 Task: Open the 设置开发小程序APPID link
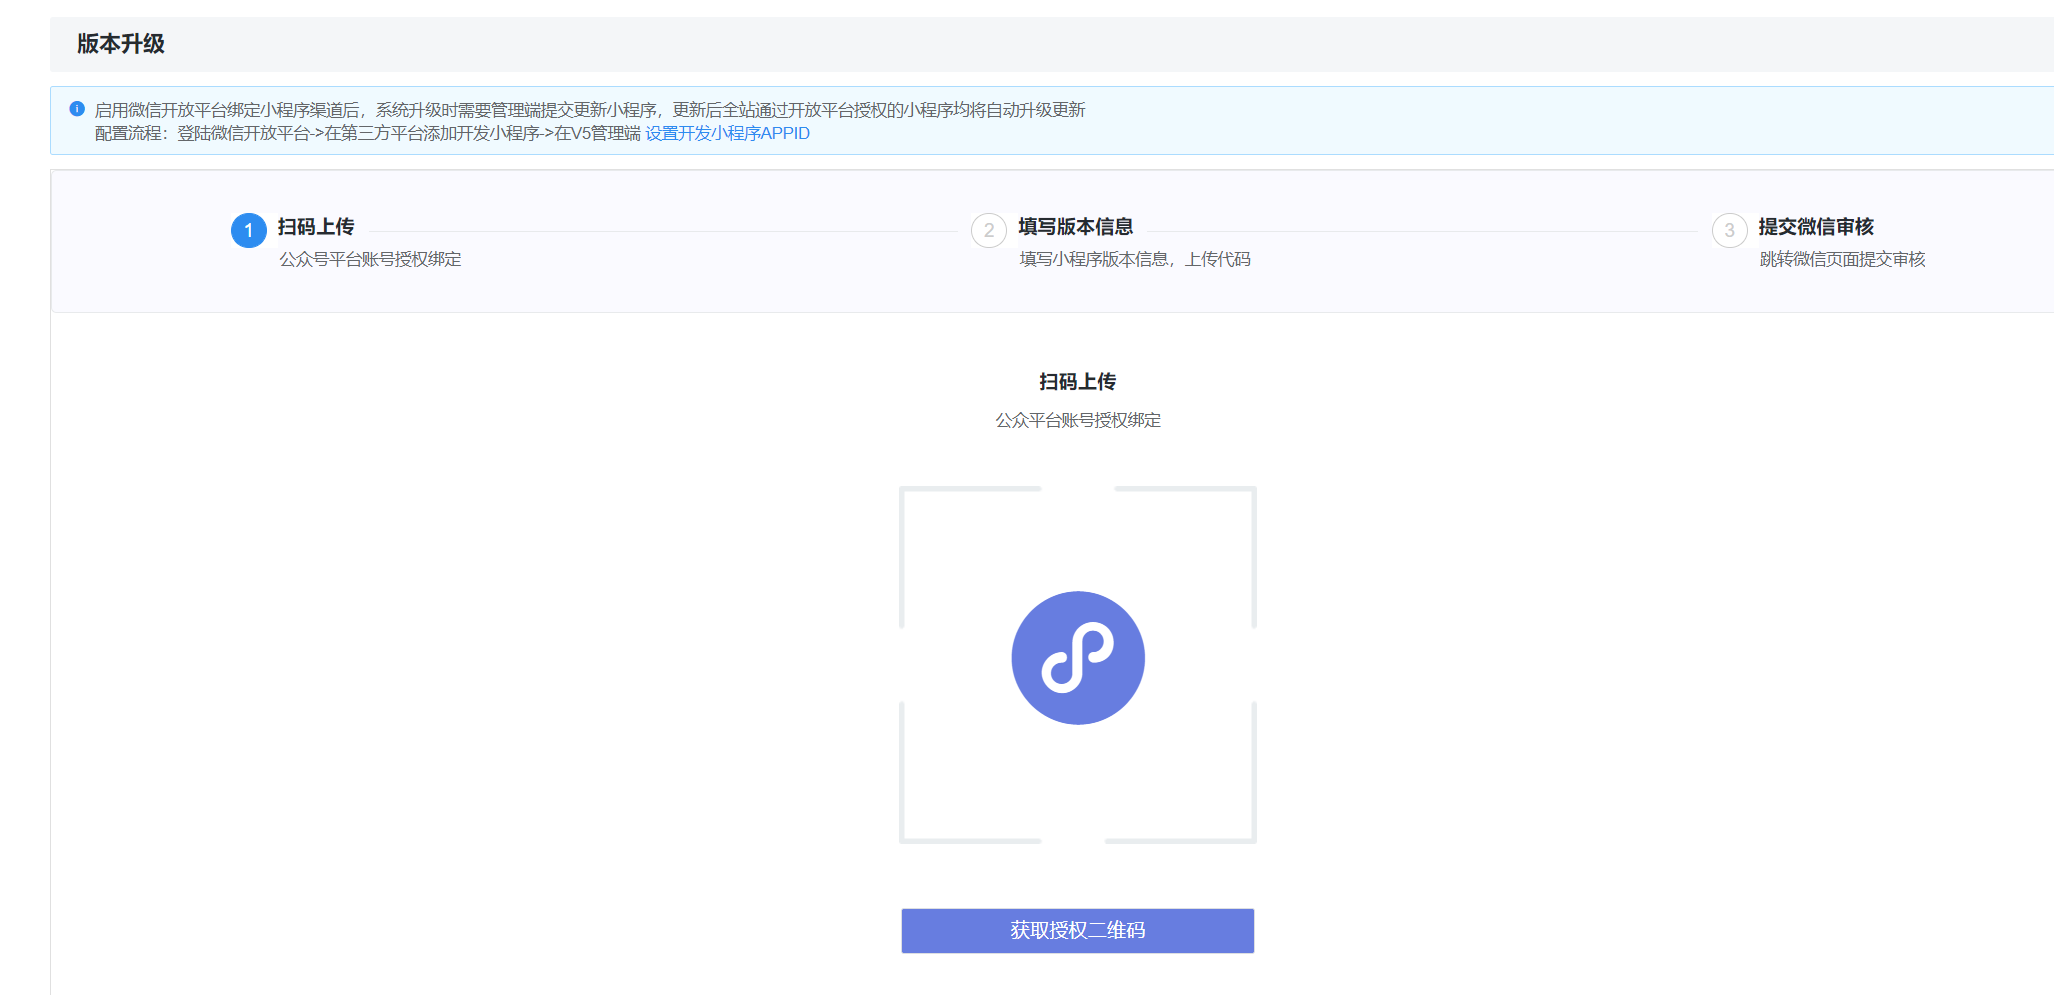click(x=727, y=134)
